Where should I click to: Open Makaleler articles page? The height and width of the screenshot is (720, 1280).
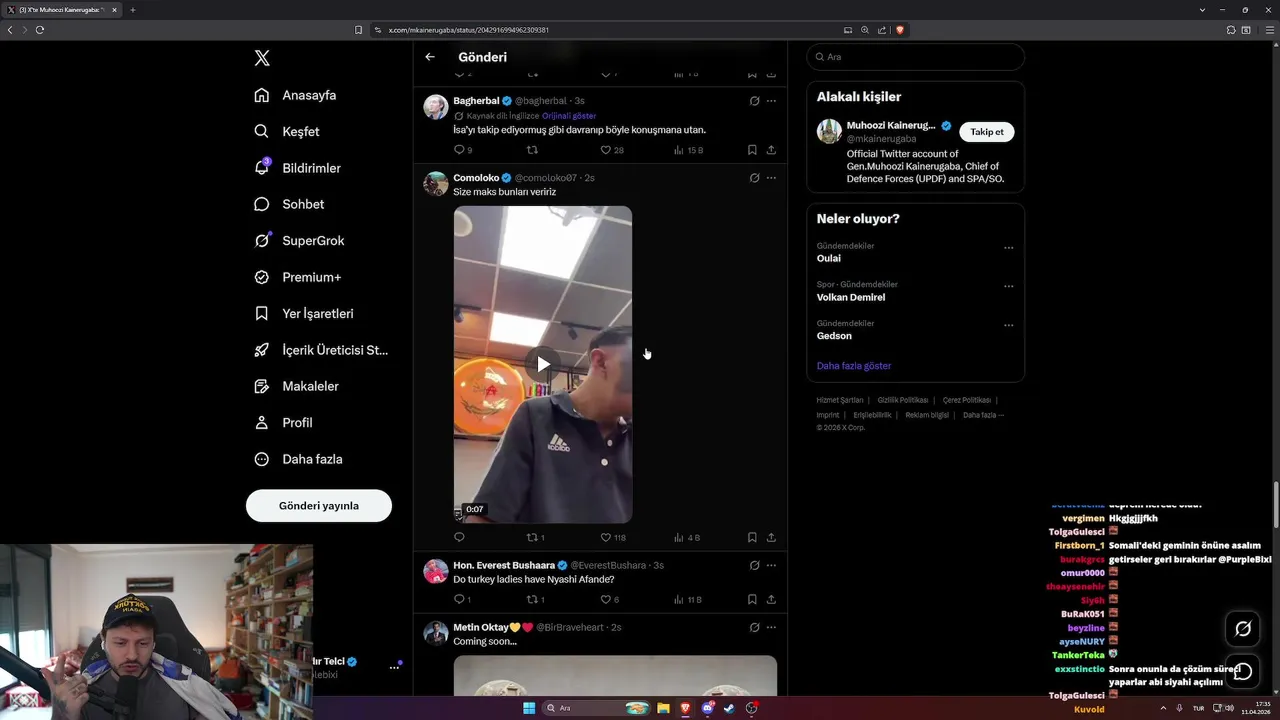point(296,386)
